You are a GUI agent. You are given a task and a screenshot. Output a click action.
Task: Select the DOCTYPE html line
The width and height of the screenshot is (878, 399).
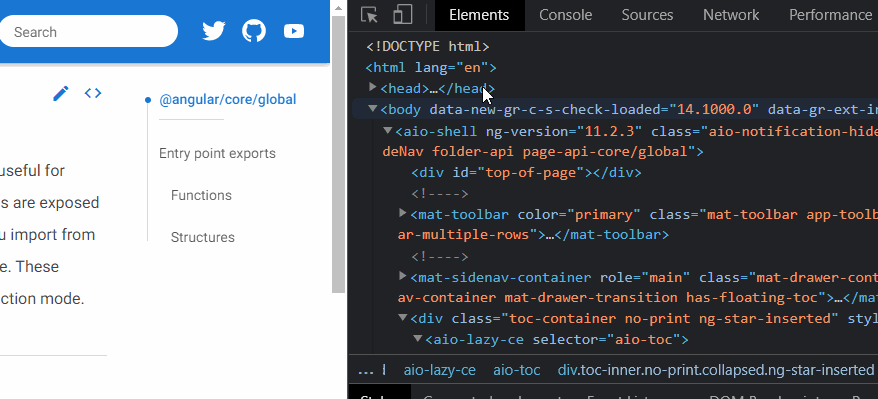(x=428, y=46)
